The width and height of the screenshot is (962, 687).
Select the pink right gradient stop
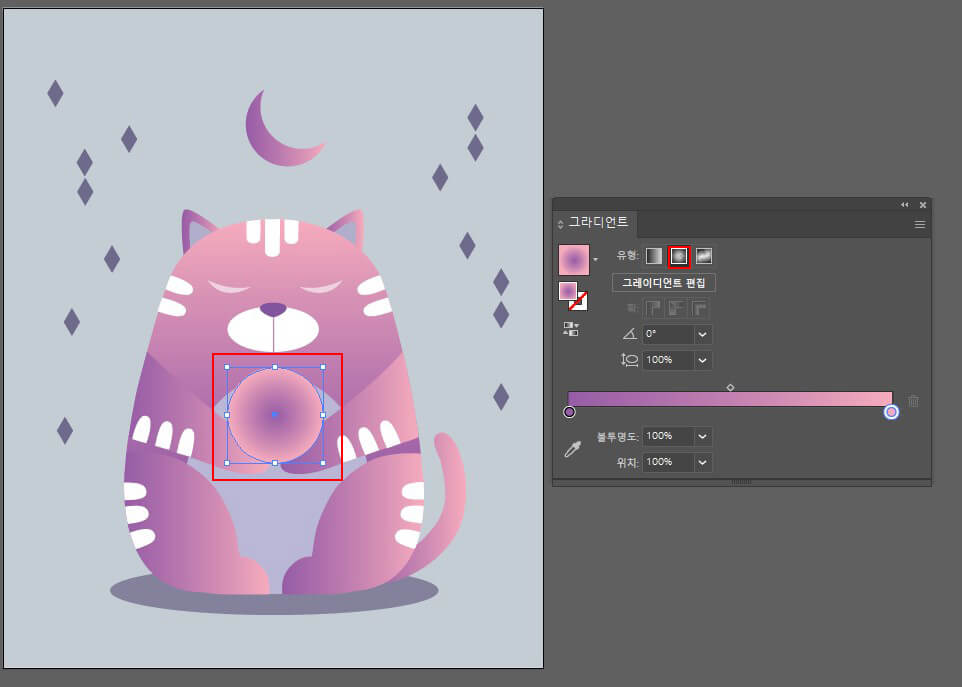coord(891,412)
